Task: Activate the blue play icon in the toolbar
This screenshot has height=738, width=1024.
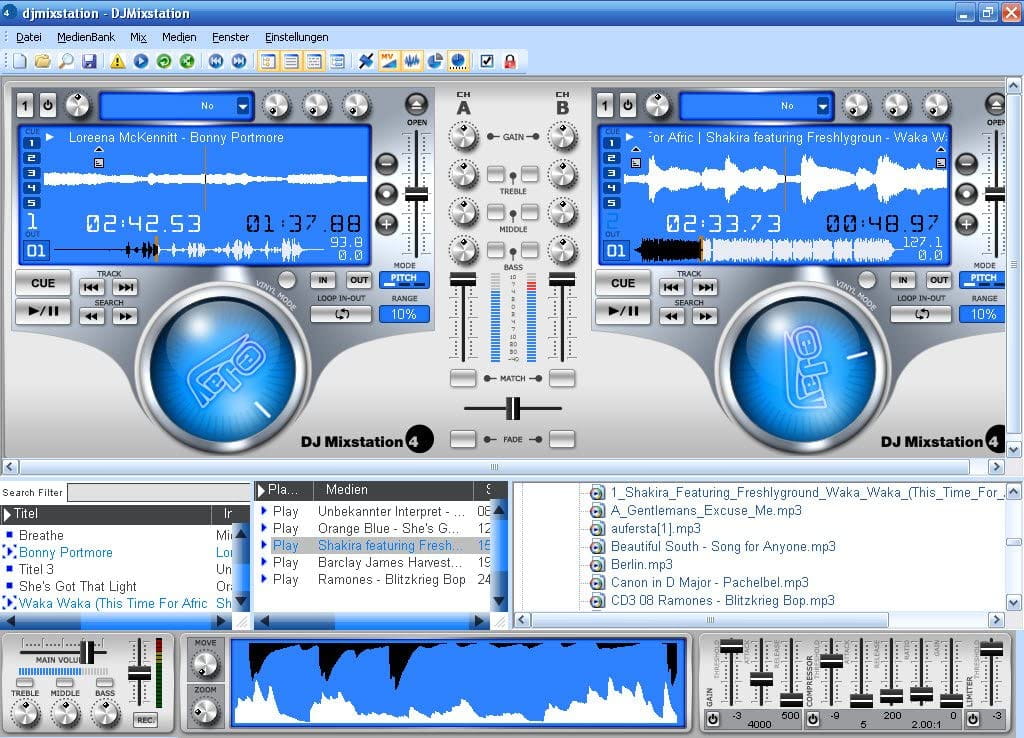Action: point(140,60)
